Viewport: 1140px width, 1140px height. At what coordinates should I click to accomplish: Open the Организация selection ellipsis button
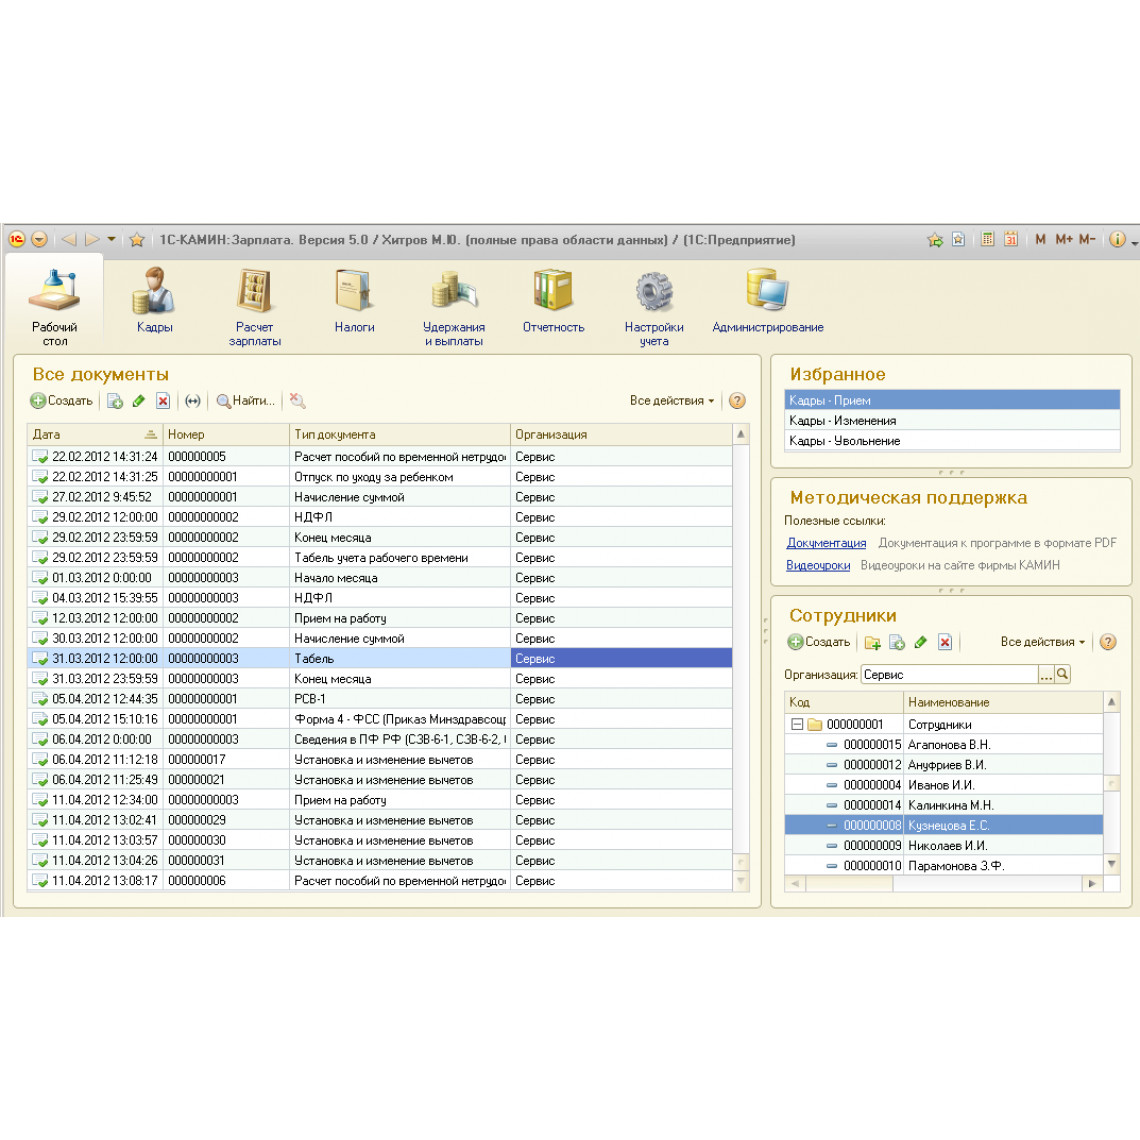tap(1045, 675)
